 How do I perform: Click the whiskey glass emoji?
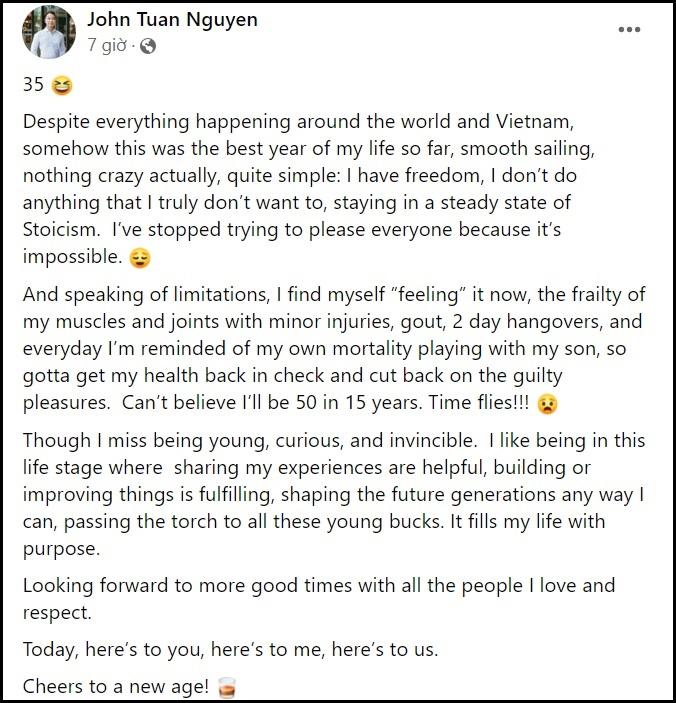pyautogui.click(x=227, y=689)
